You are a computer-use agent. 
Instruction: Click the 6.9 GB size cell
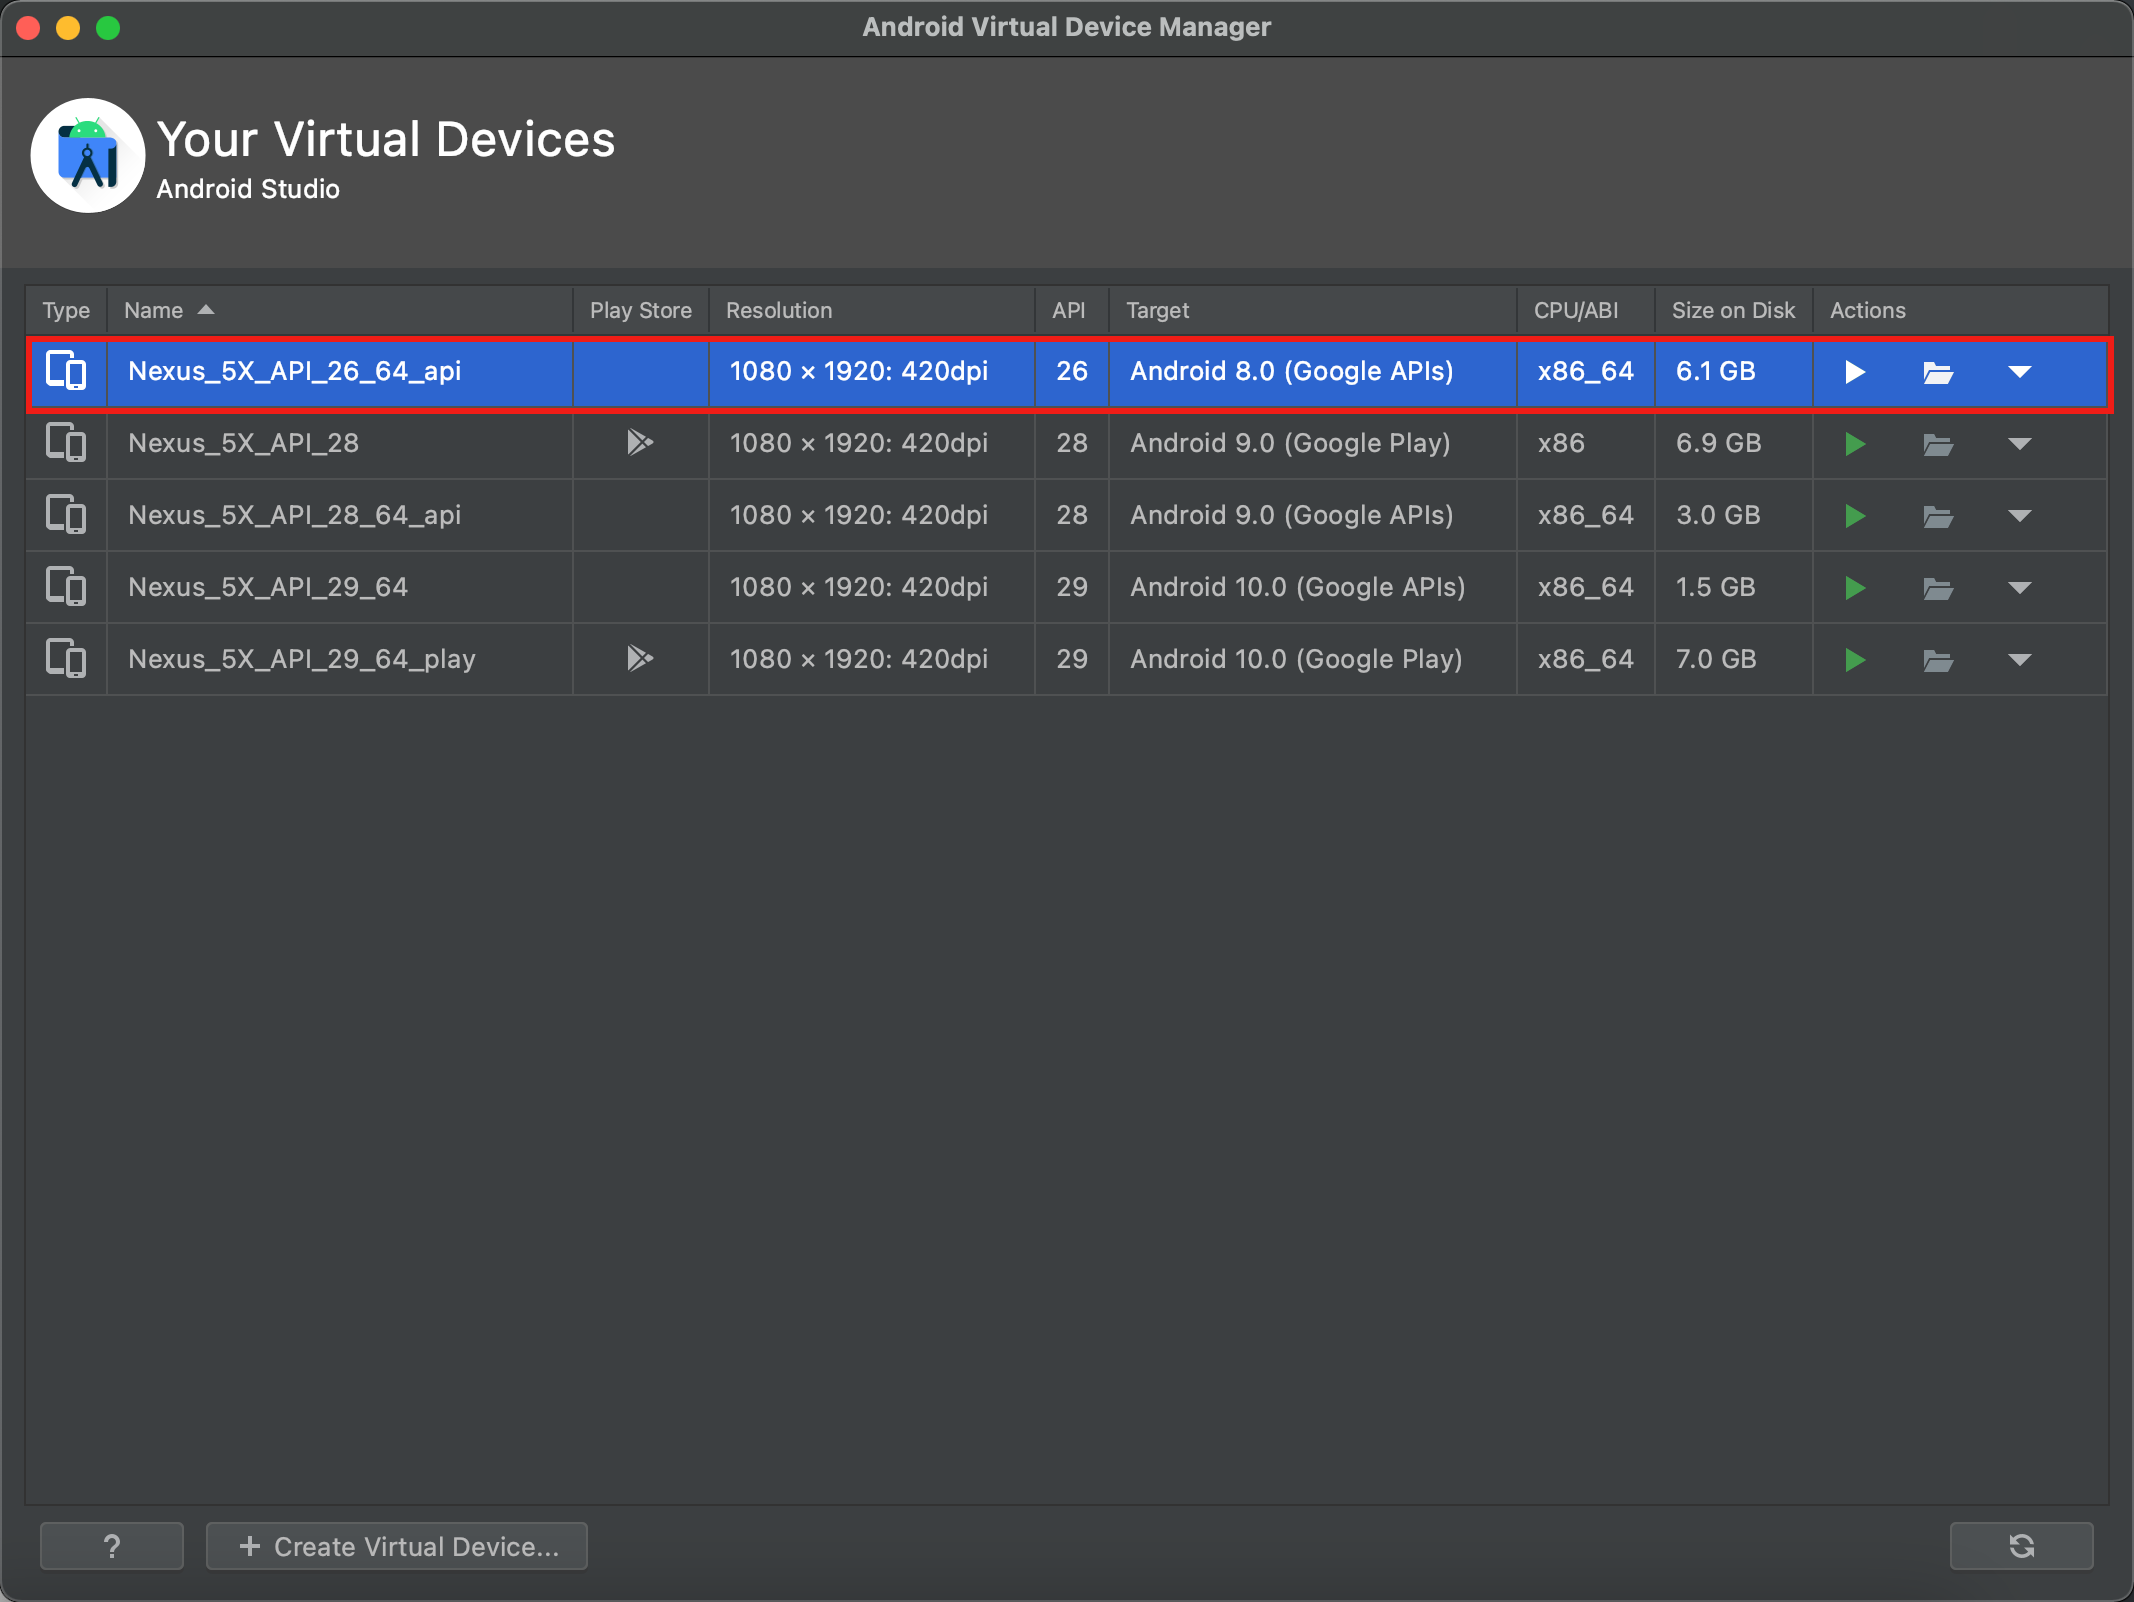tap(1734, 443)
